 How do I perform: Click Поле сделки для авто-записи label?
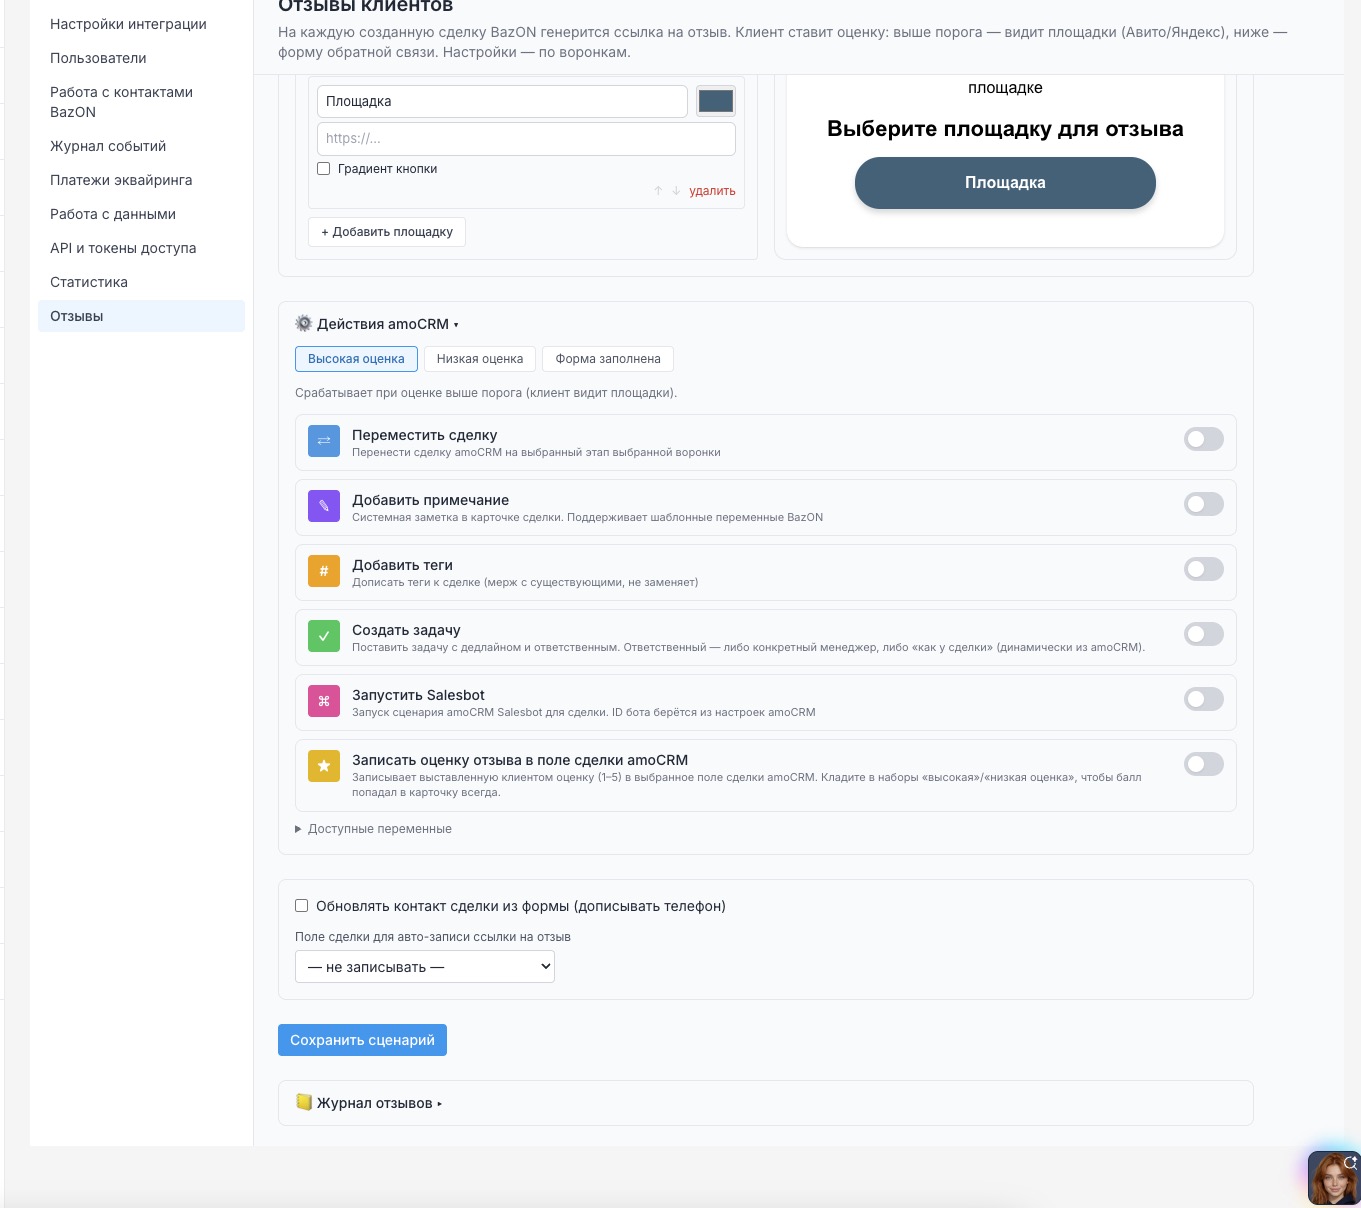[x=433, y=937]
